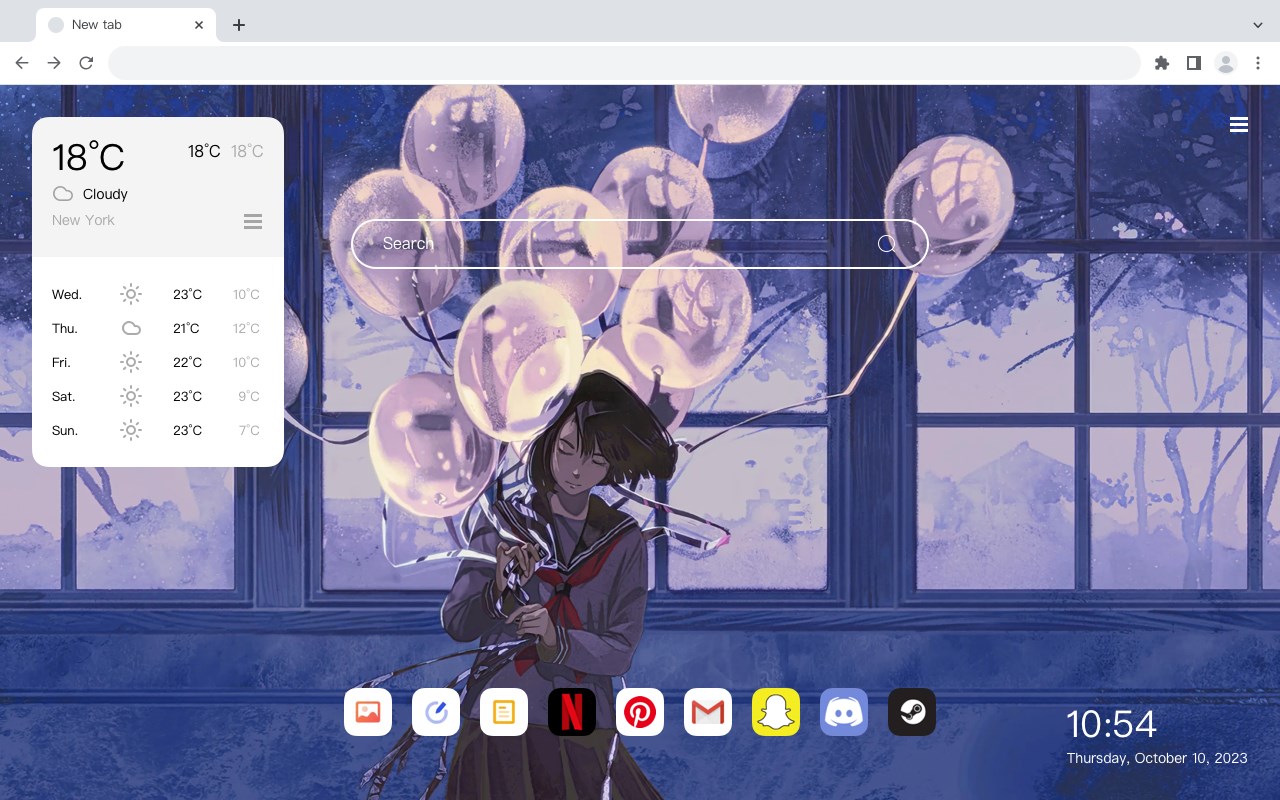The height and width of the screenshot is (800, 1280).
Task: Click the Friday sunny forecast icon
Action: (131, 362)
